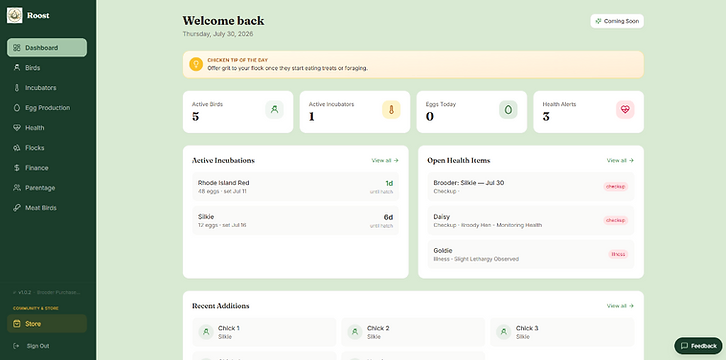Image resolution: width=726 pixels, height=360 pixels.
Task: Click the Store bag icon
Action: tap(17, 324)
